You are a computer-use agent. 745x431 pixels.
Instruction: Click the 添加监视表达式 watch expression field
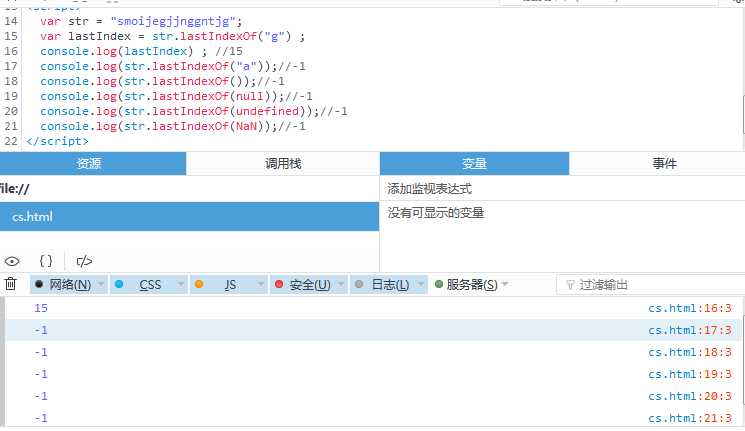(x=562, y=188)
